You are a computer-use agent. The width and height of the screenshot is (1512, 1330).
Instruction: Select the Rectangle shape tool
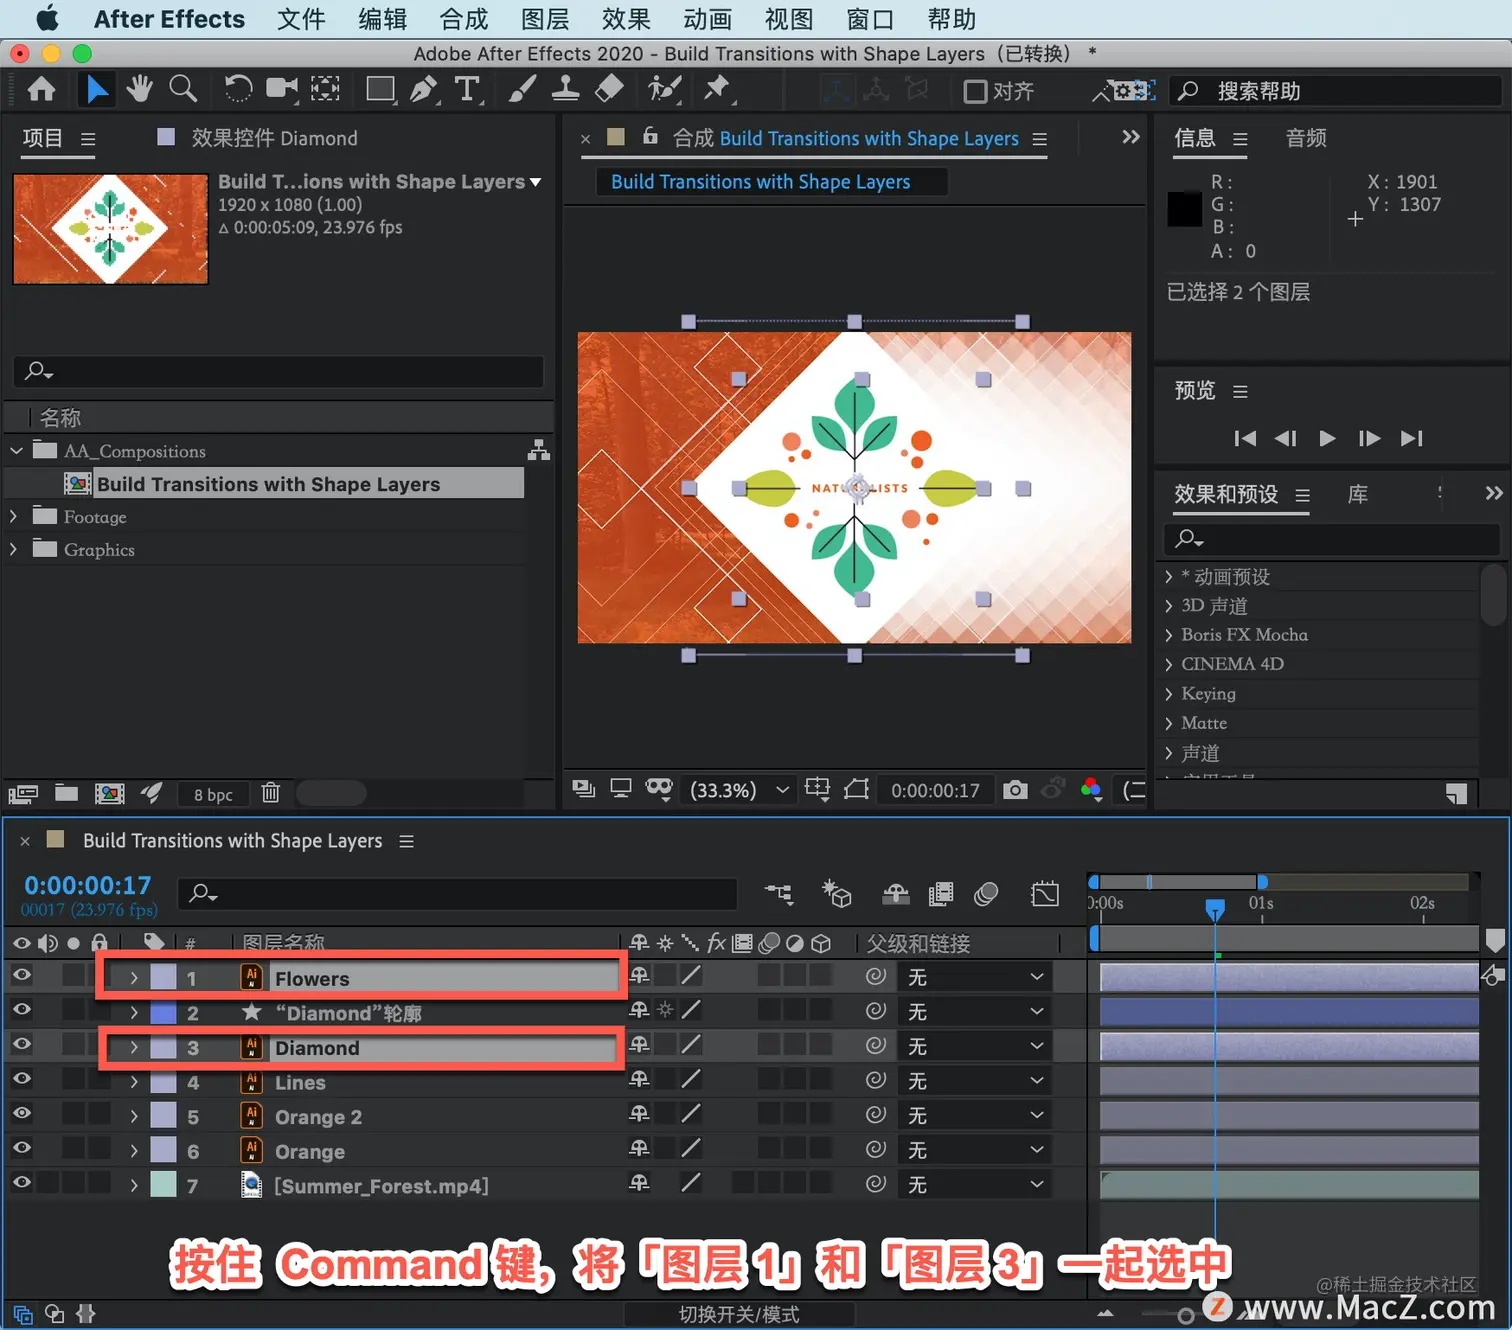click(380, 89)
